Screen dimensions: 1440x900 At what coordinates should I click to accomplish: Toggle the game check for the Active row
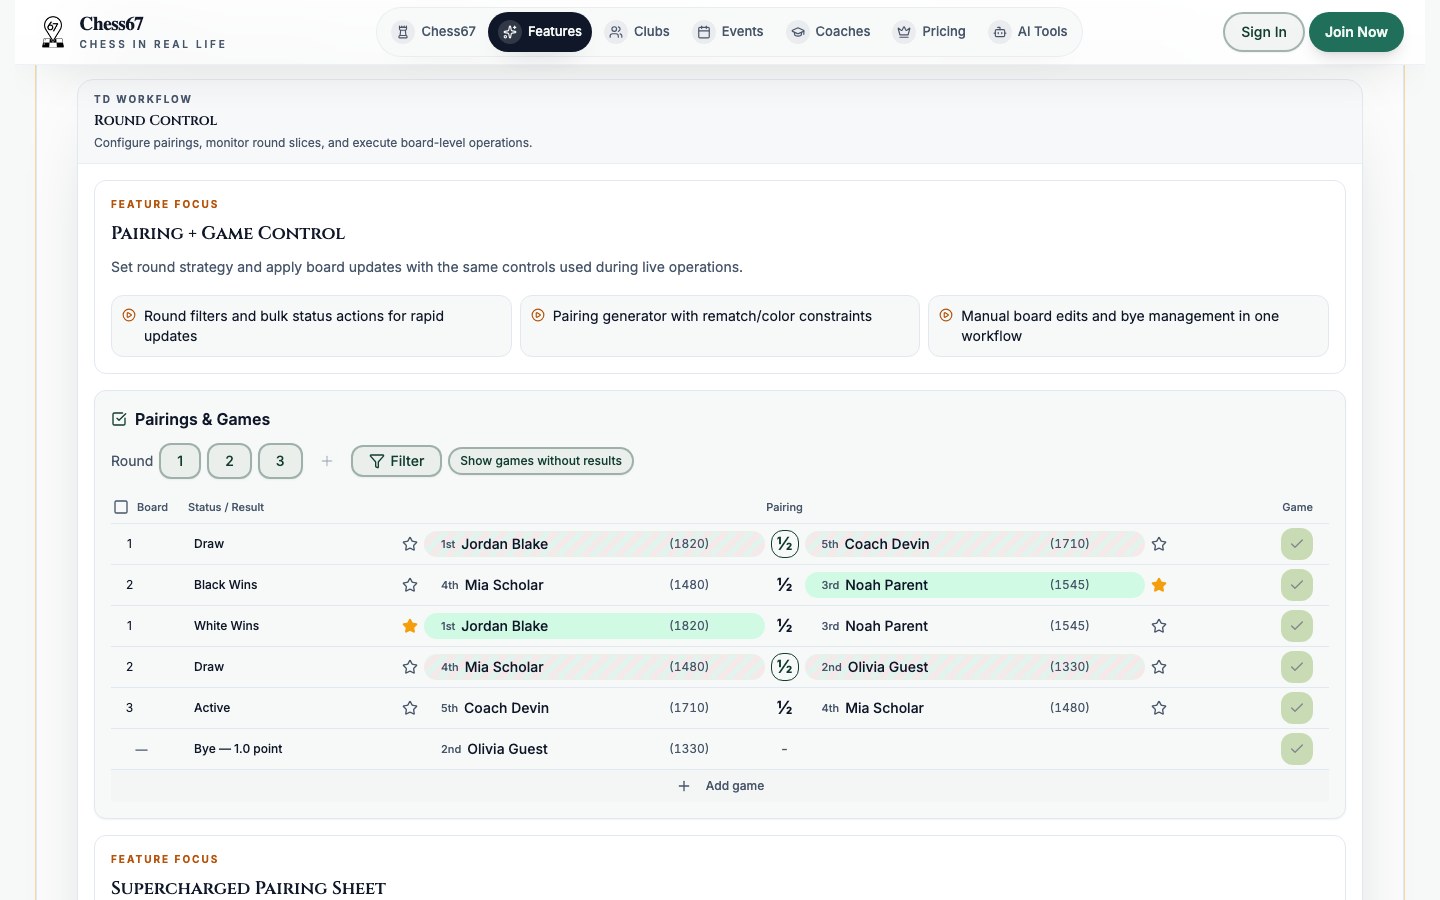pos(1297,708)
